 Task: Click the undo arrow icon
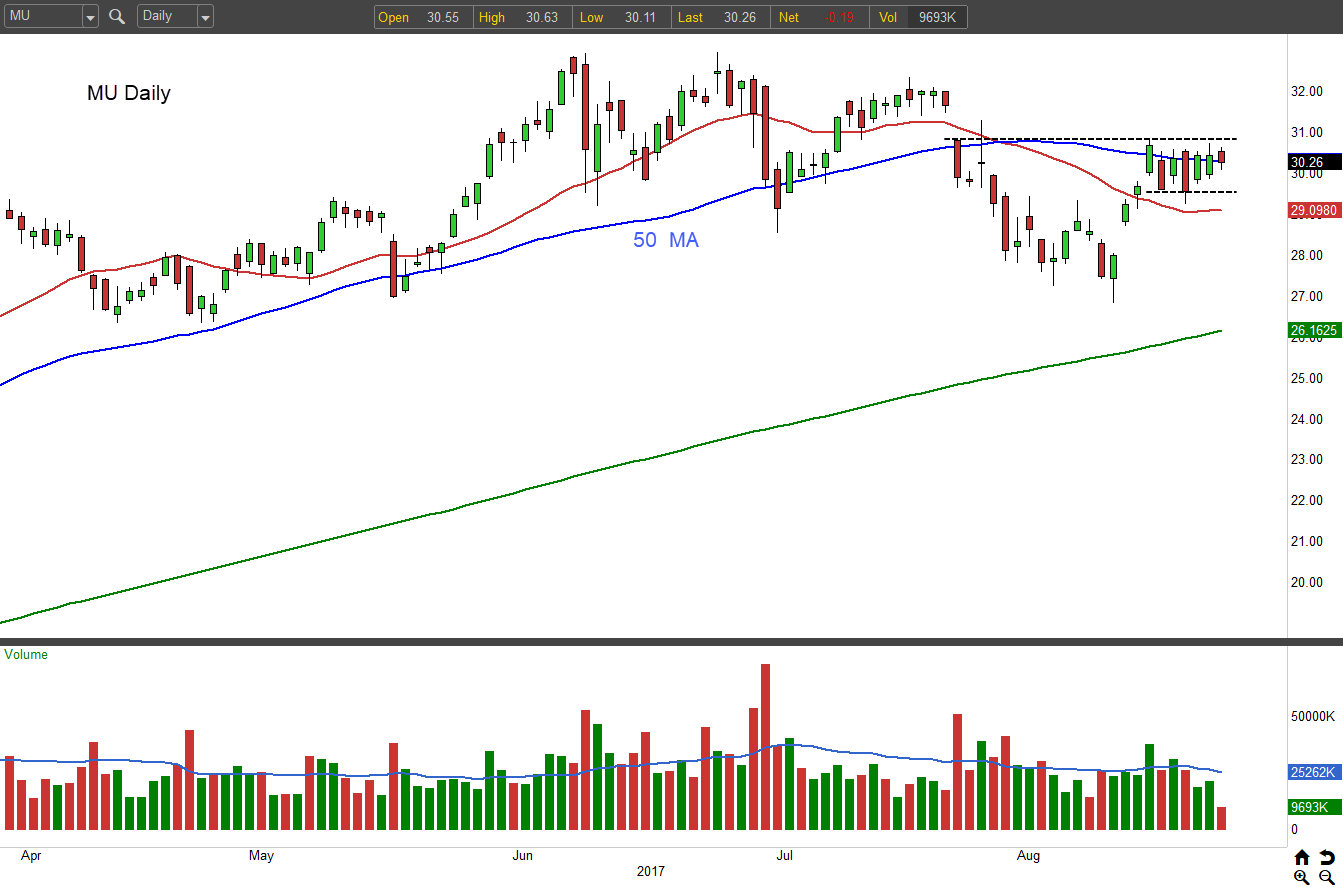pyautogui.click(x=1326, y=857)
